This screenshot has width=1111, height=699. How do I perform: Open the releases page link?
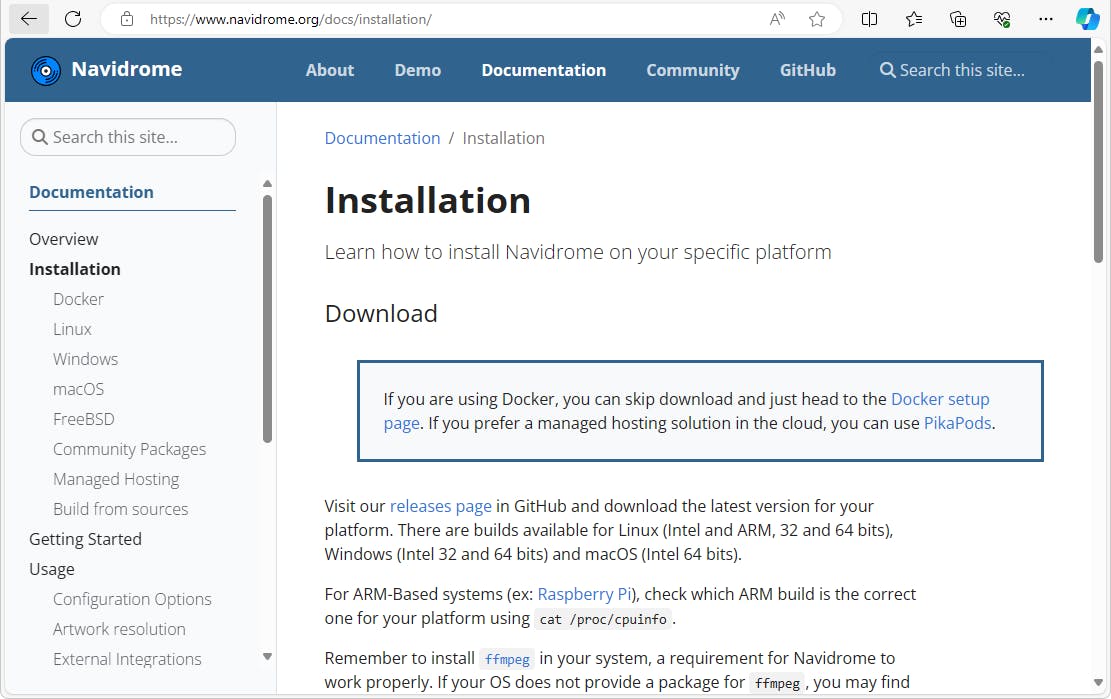pyautogui.click(x=440, y=506)
